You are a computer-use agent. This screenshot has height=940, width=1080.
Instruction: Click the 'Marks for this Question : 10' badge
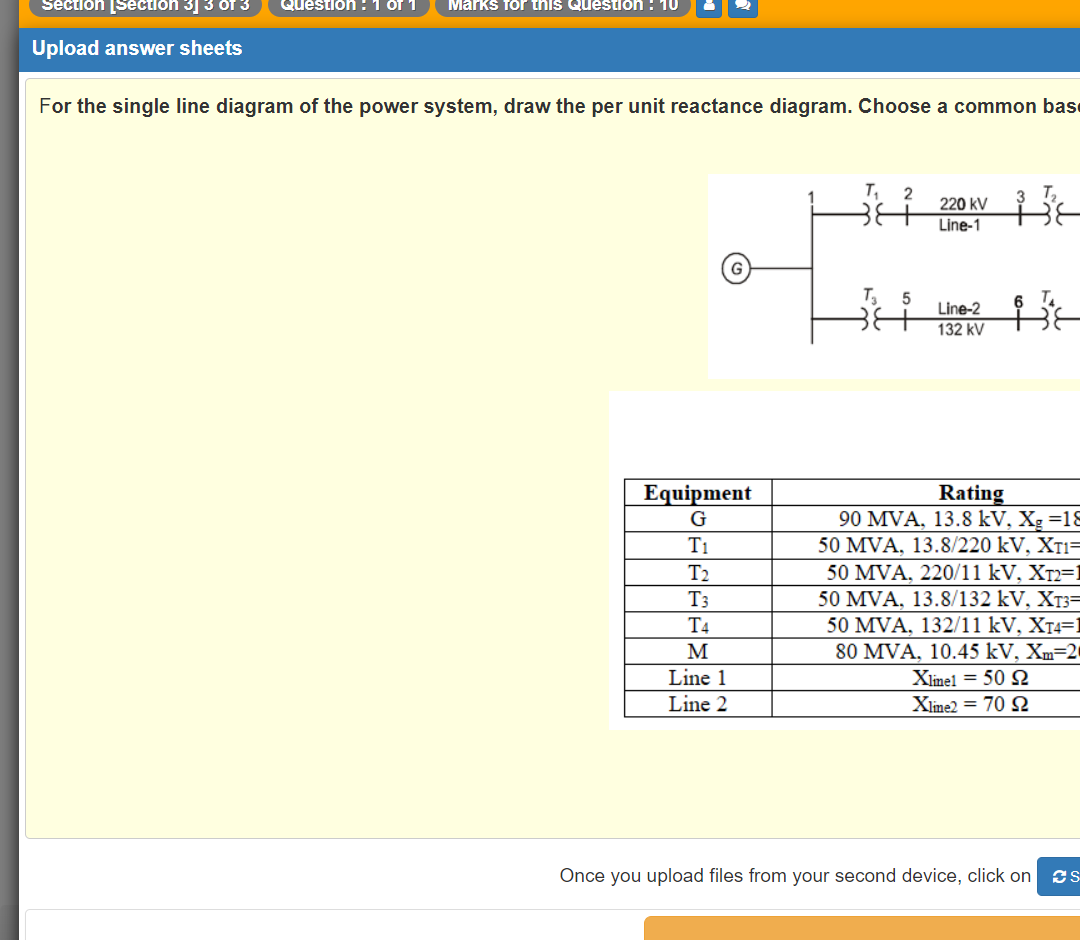(562, 8)
